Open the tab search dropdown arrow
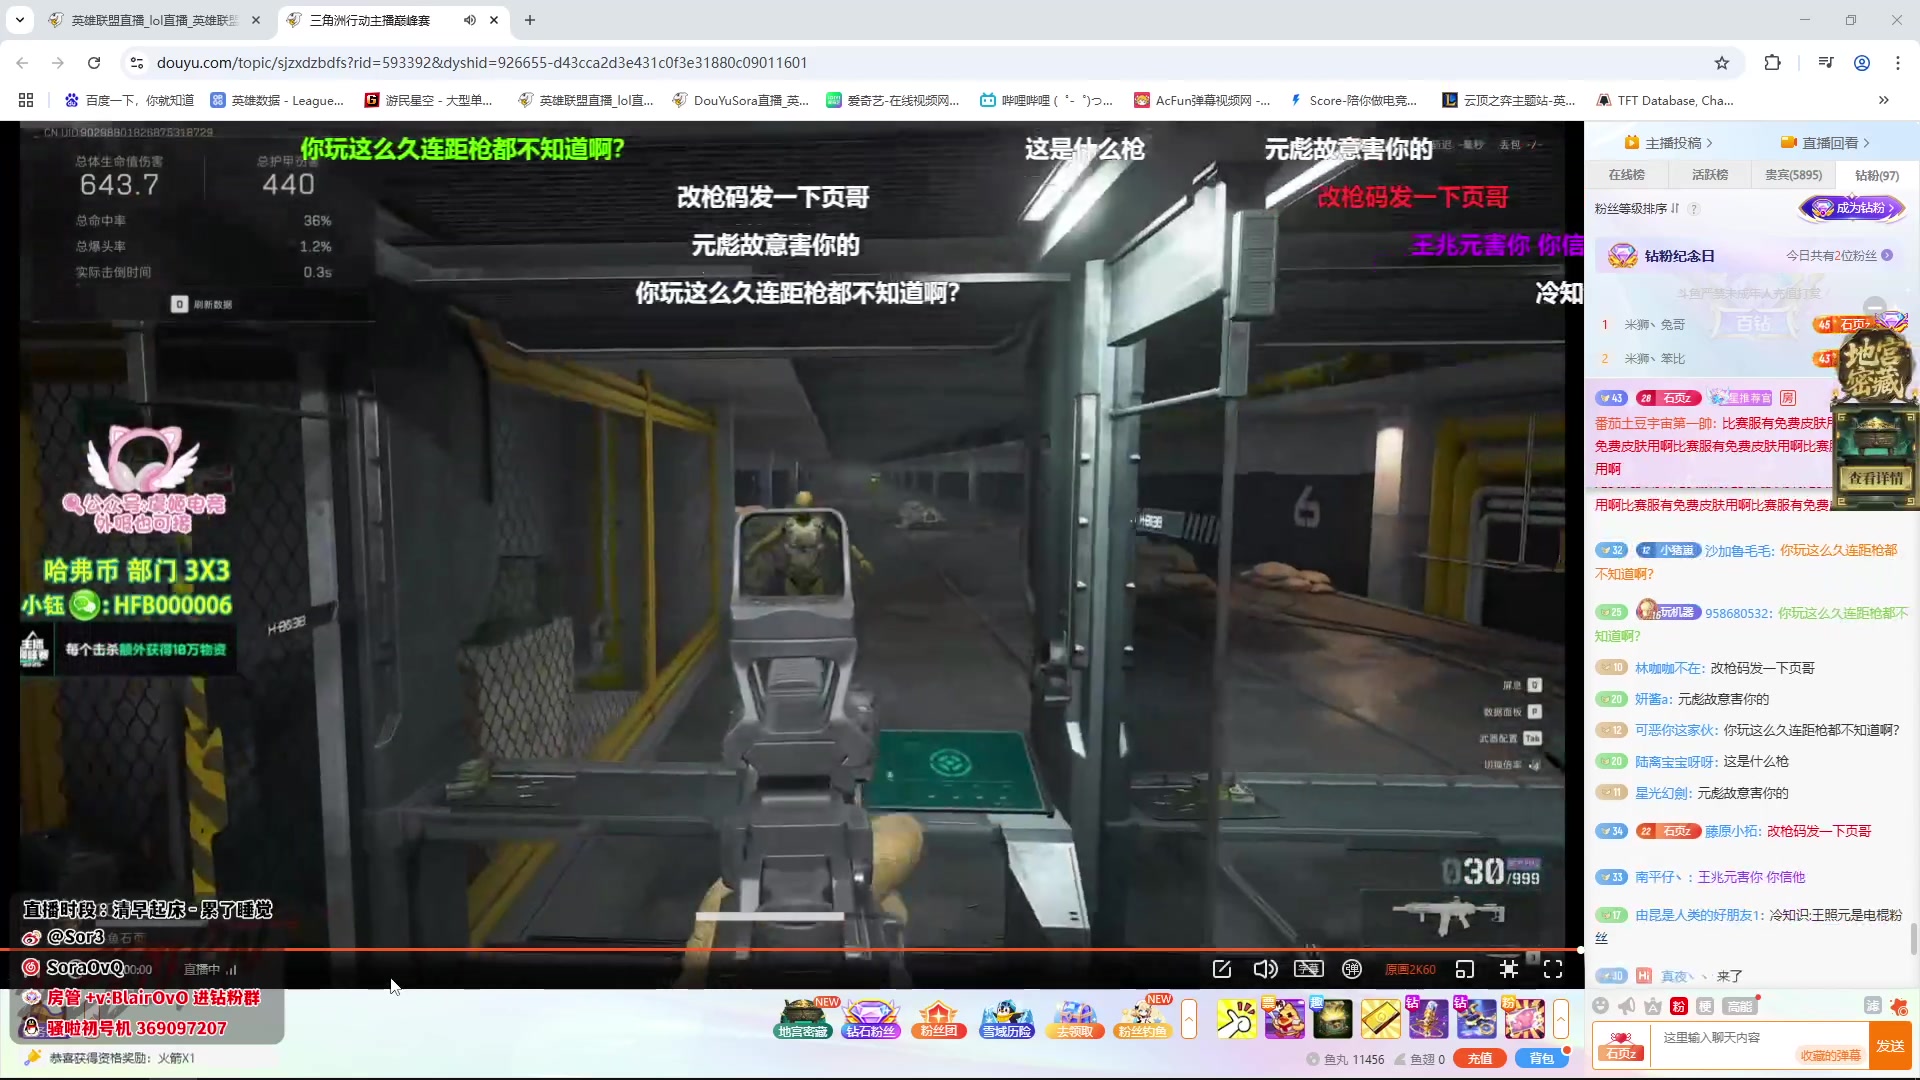This screenshot has height=1080, width=1920. click(x=20, y=20)
